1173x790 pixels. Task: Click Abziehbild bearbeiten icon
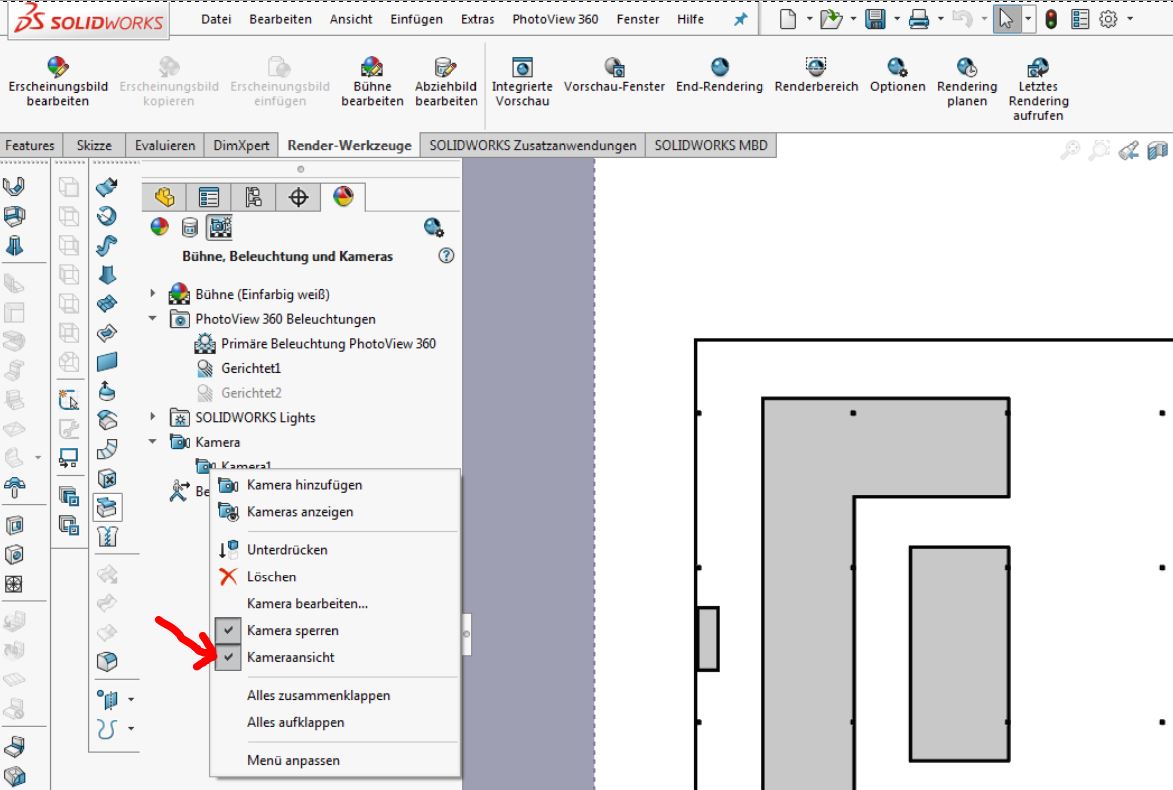pyautogui.click(x=446, y=67)
